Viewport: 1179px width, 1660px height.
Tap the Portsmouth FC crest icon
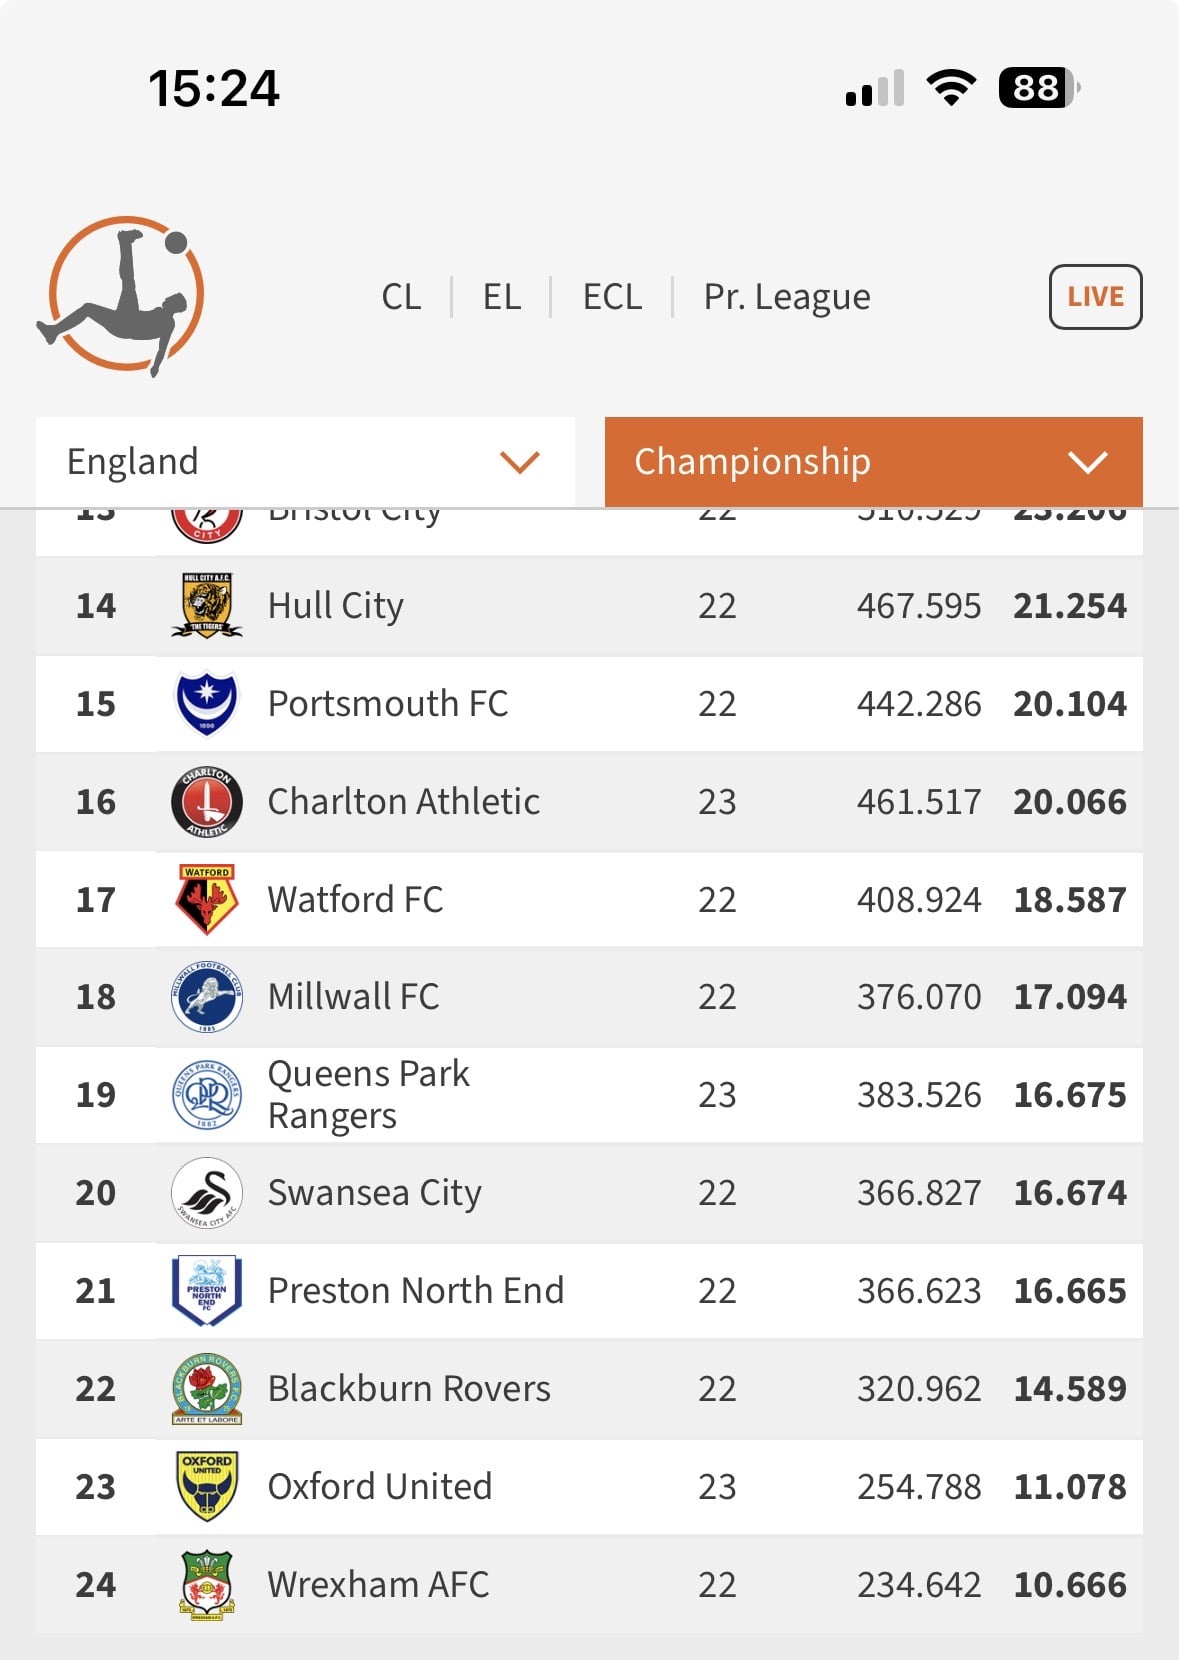(x=207, y=703)
